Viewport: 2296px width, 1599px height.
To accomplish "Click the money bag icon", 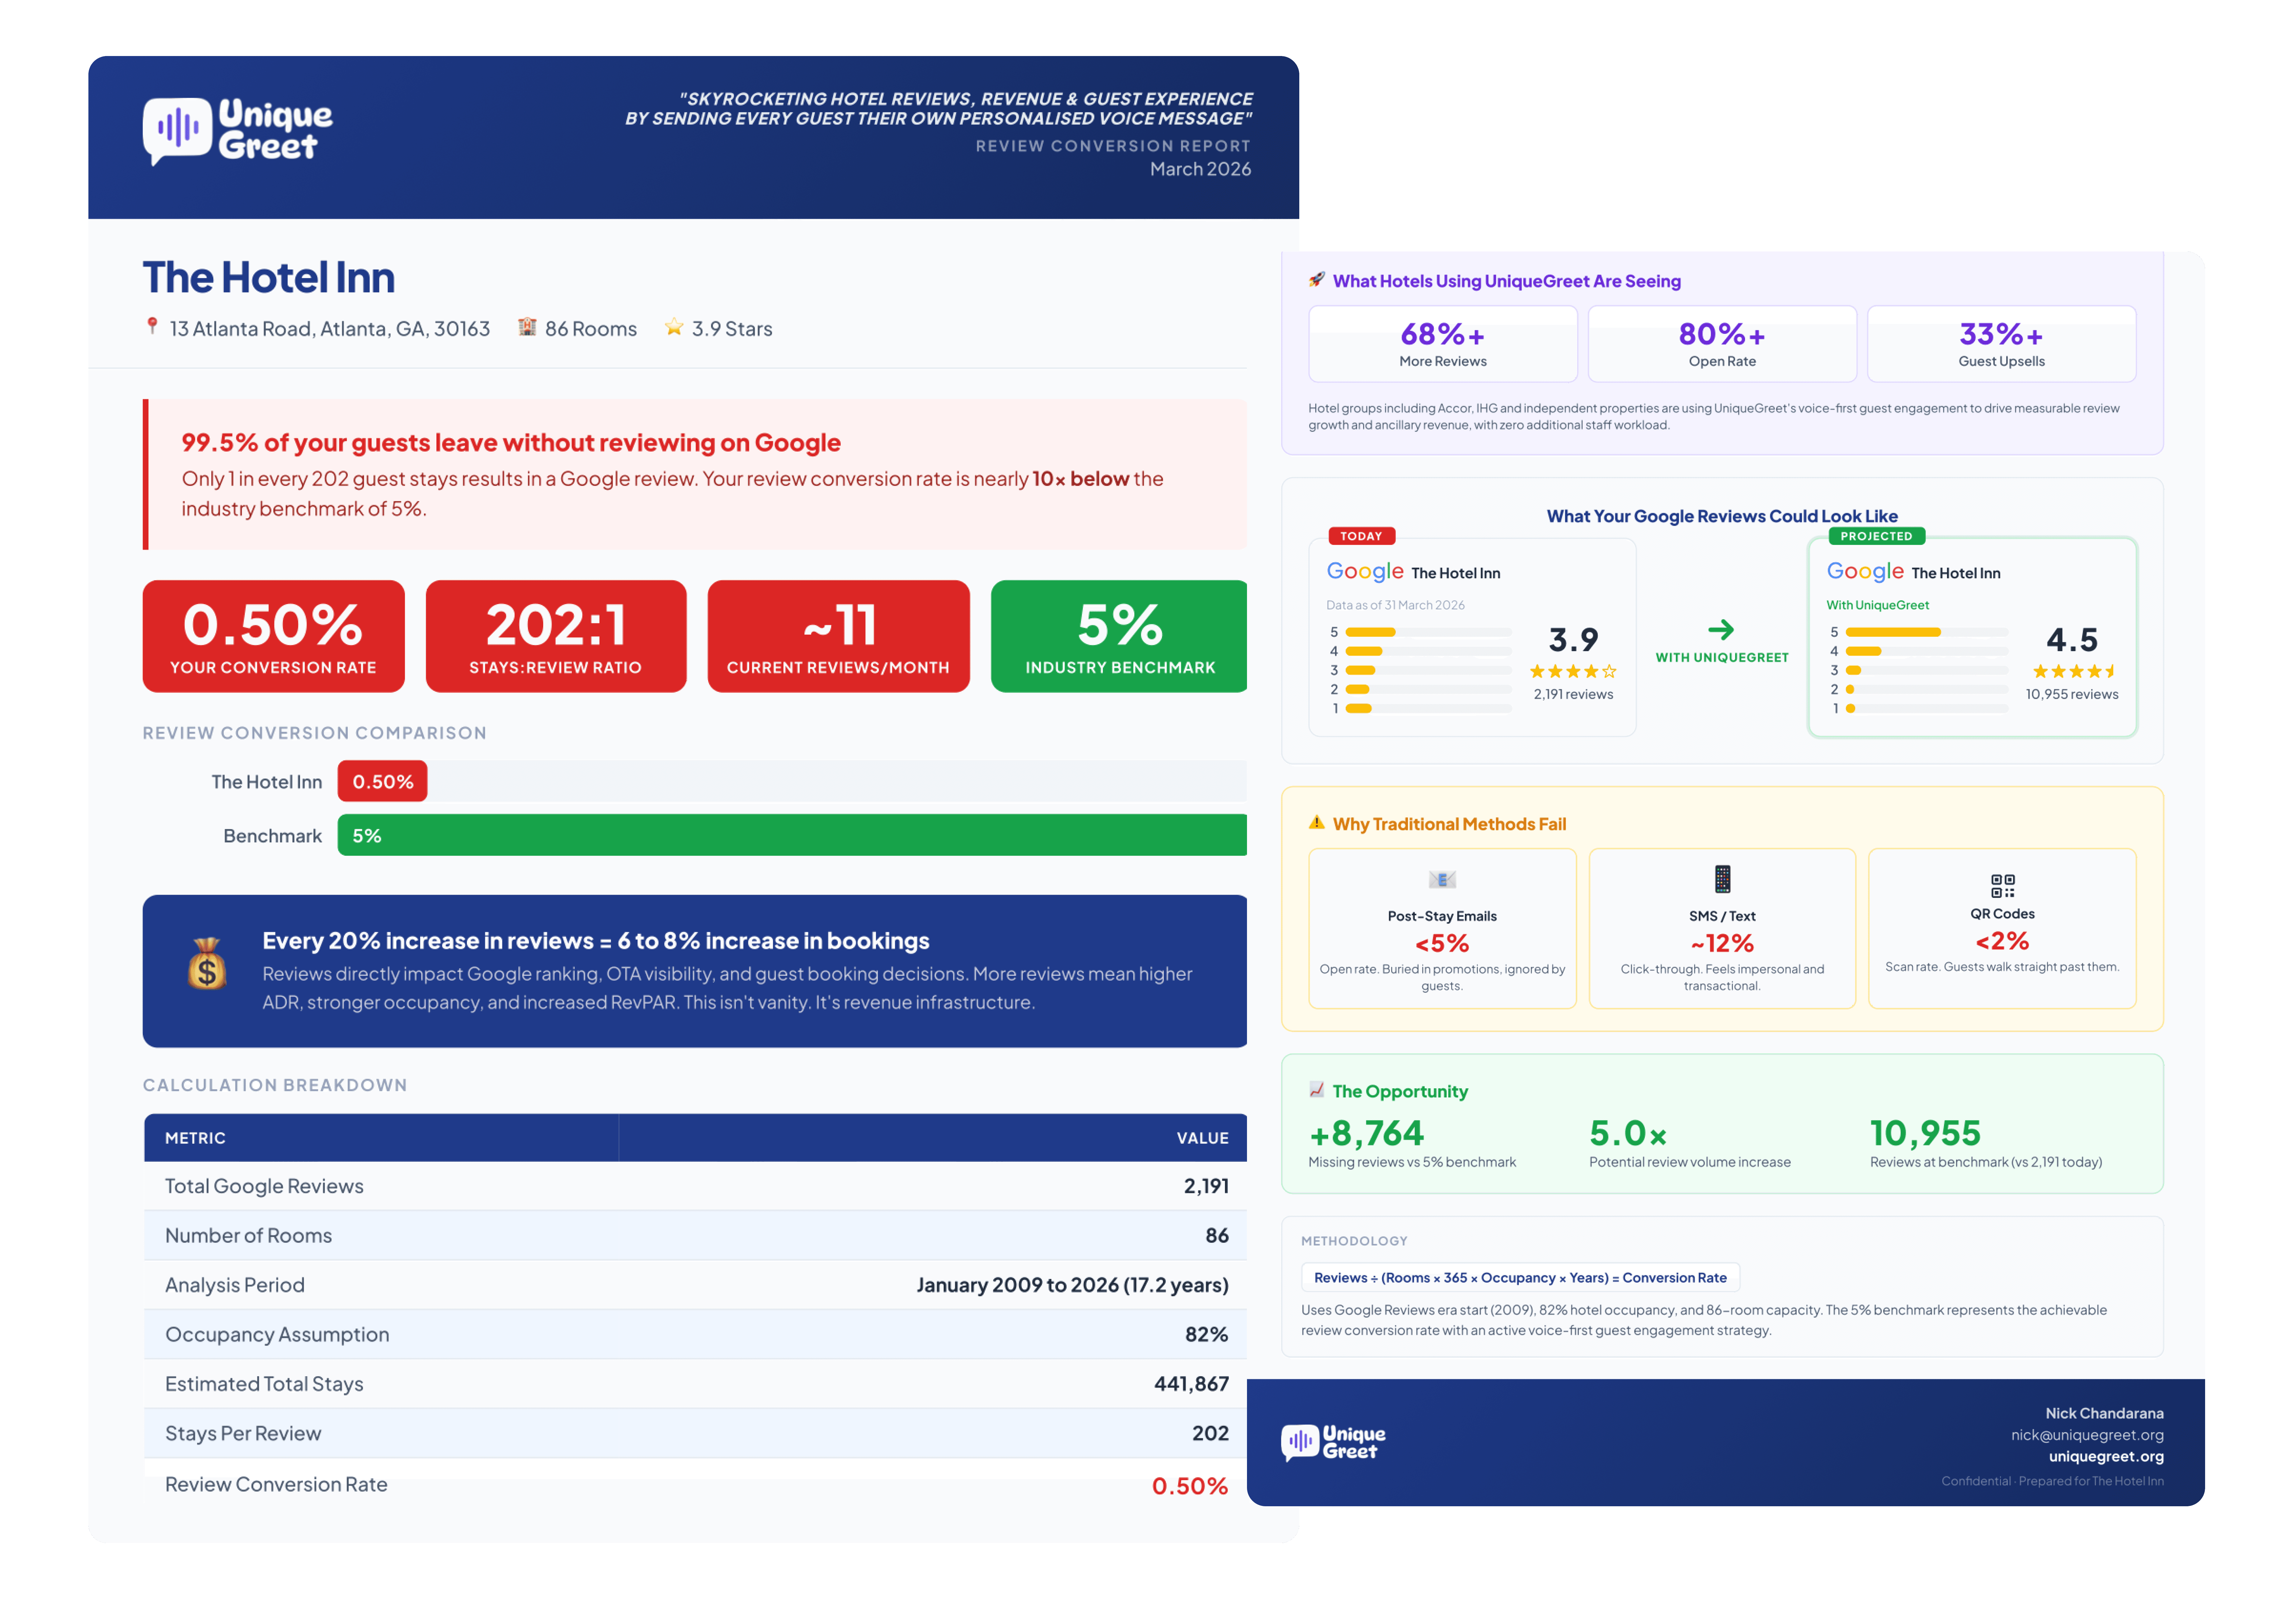I will tap(207, 964).
